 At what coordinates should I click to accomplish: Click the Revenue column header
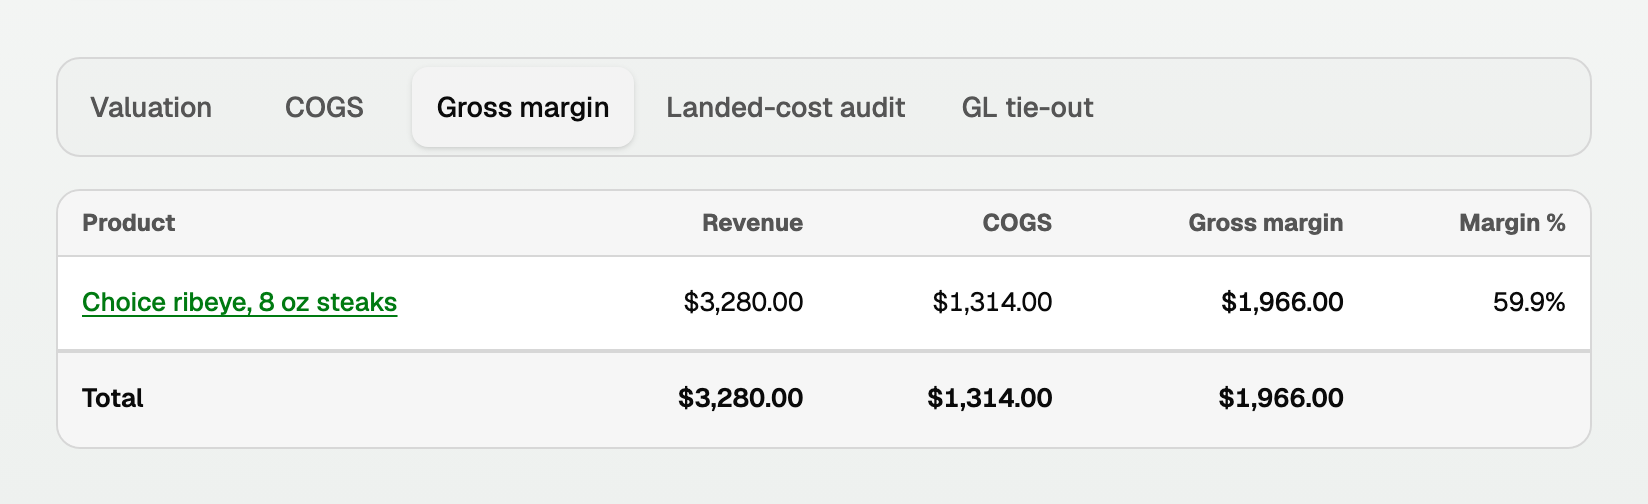tap(752, 223)
